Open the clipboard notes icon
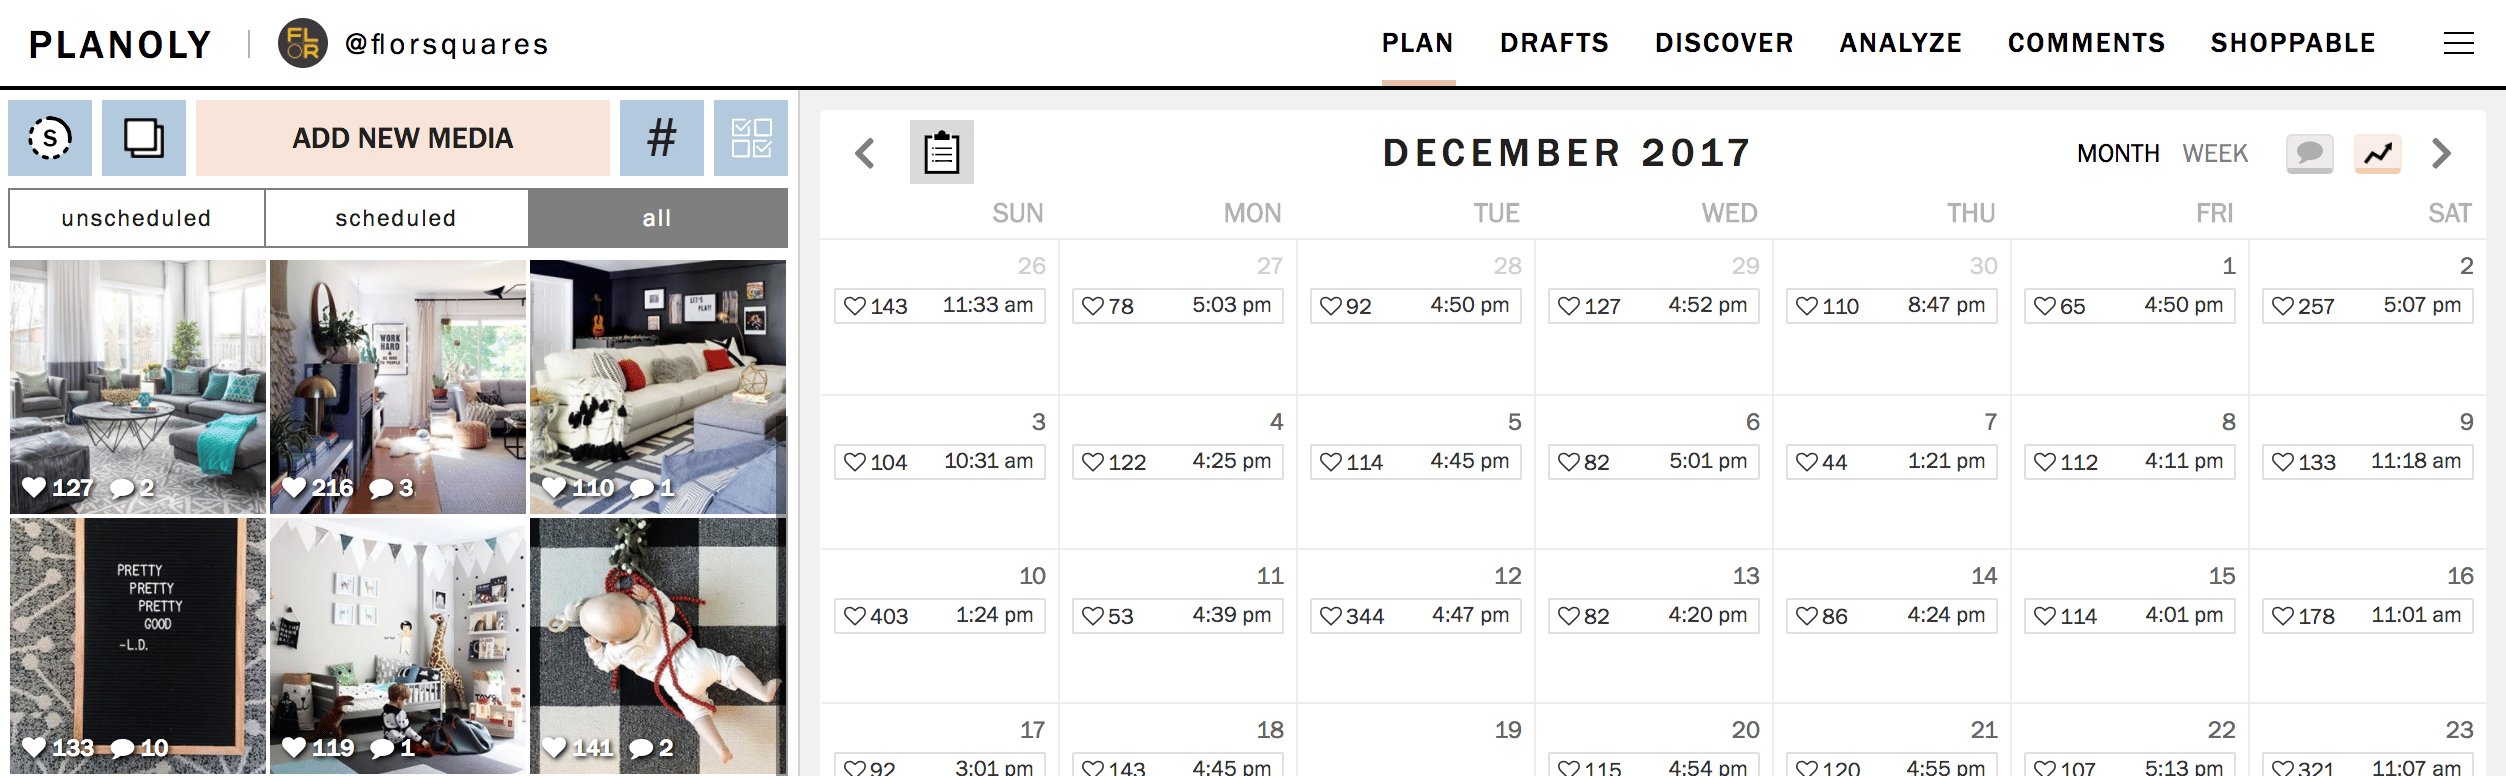 tap(941, 153)
